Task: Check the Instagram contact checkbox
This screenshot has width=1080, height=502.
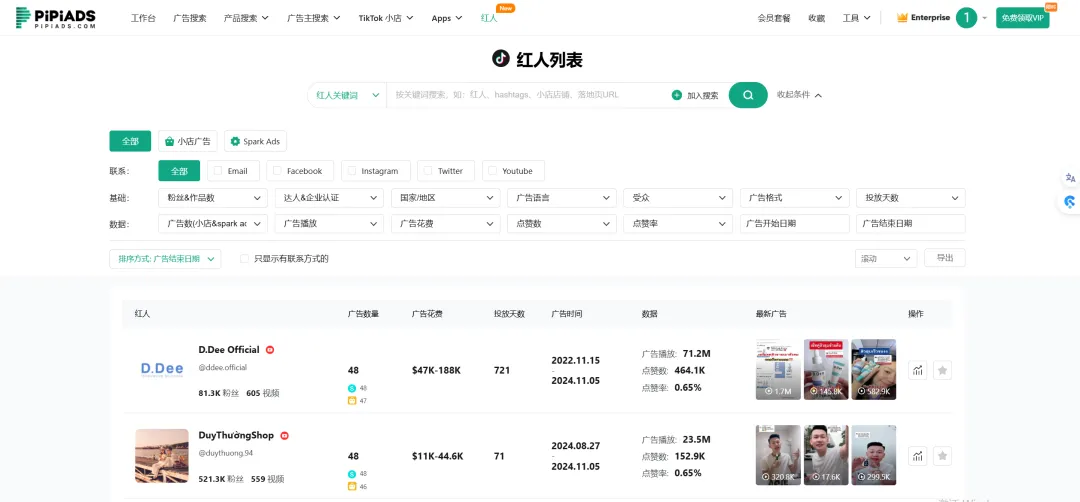Action: coord(352,171)
